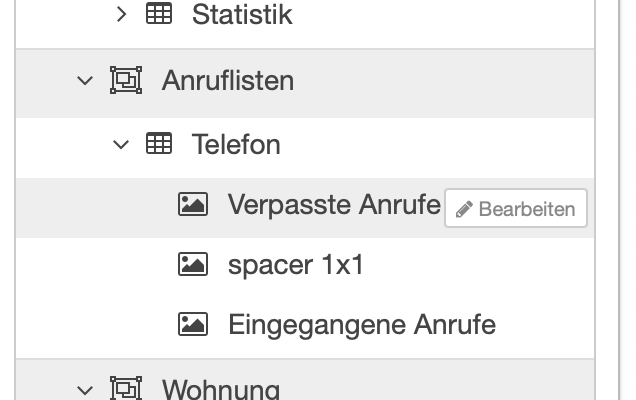Image resolution: width=636 pixels, height=400 pixels.
Task: Collapse the Telefon node
Action: pyautogui.click(x=122, y=145)
